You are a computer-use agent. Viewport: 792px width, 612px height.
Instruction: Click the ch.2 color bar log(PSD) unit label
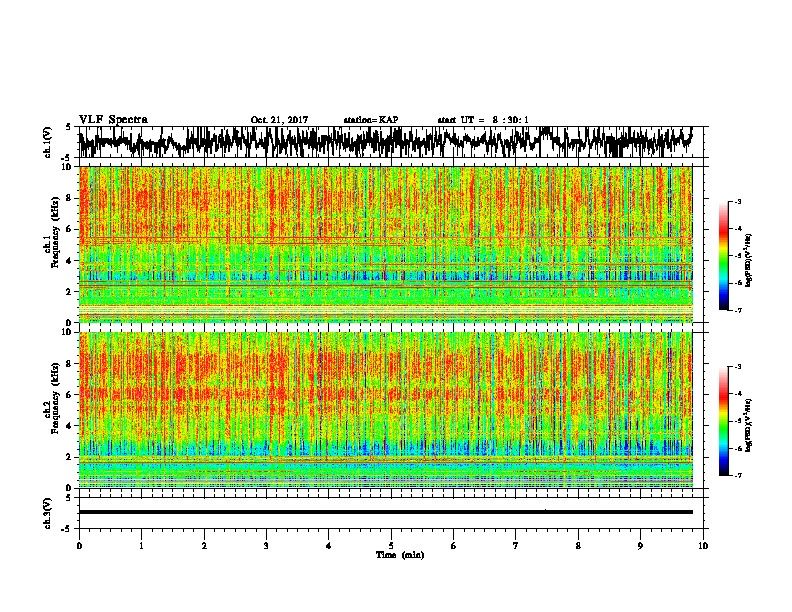point(750,425)
